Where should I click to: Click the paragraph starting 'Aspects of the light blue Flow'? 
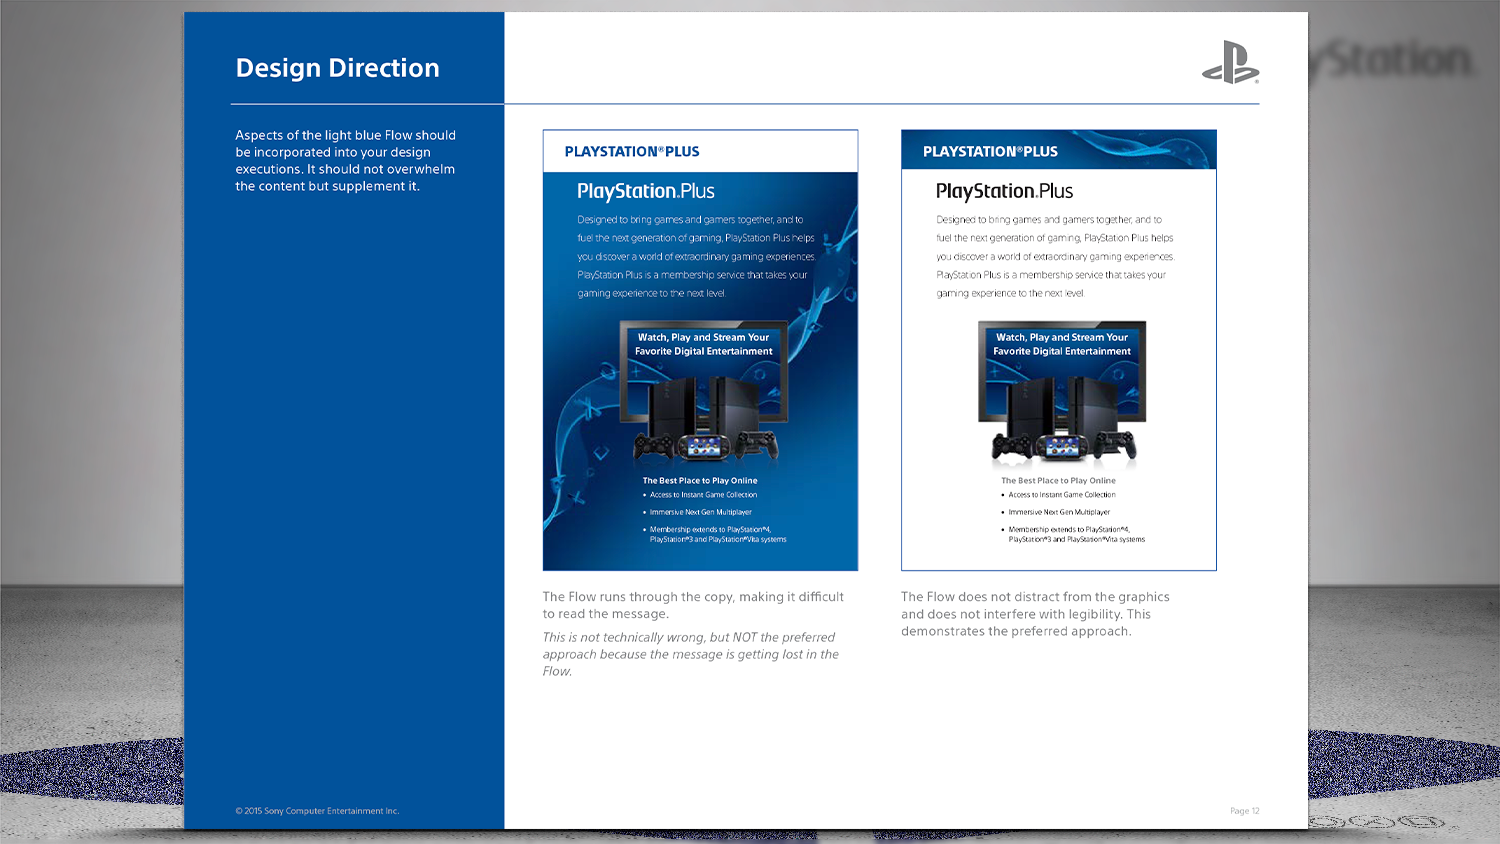pyautogui.click(x=345, y=160)
